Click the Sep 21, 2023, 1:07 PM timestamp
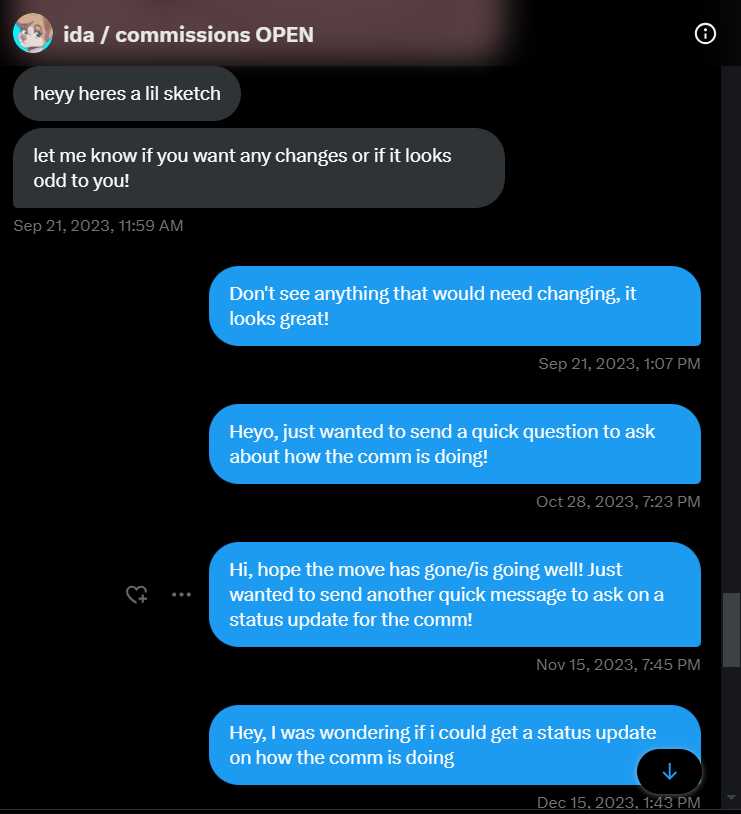This screenshot has width=741, height=814. coord(619,364)
